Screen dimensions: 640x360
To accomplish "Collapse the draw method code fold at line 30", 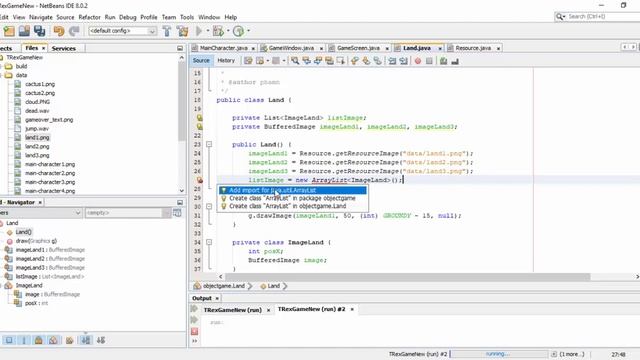I will click(x=209, y=207).
